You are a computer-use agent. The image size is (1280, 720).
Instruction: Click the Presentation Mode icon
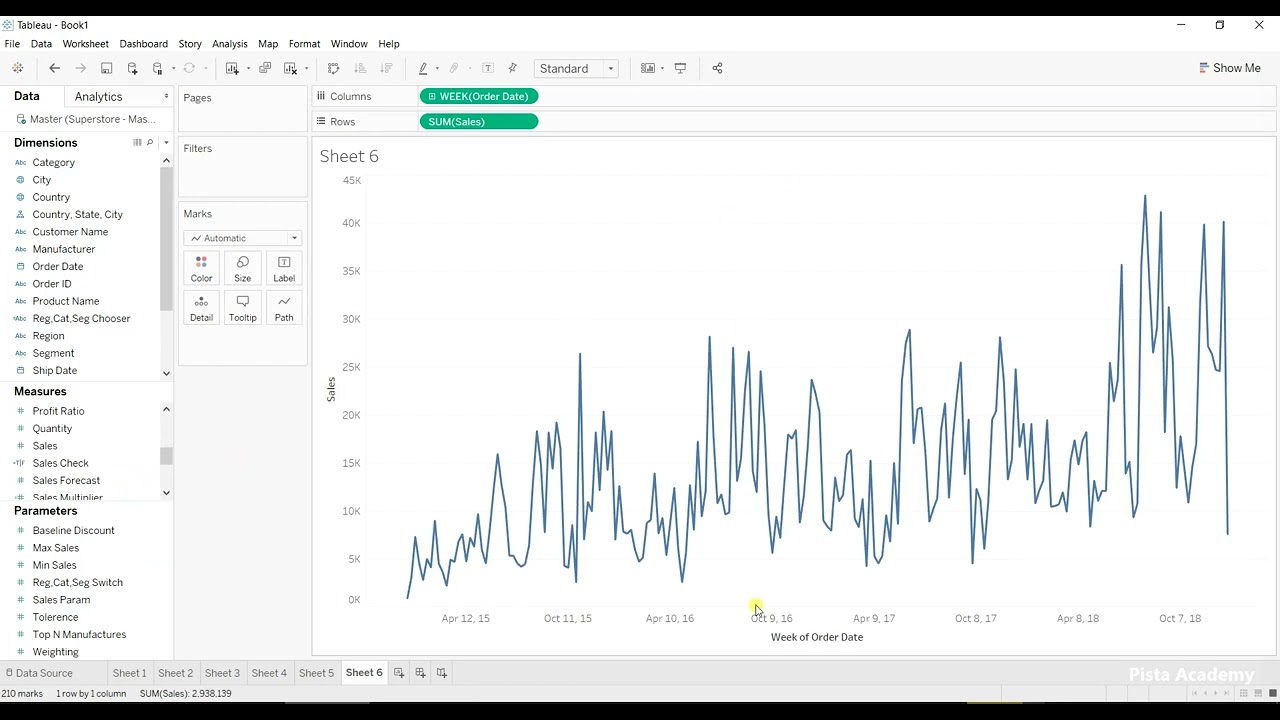coord(680,68)
